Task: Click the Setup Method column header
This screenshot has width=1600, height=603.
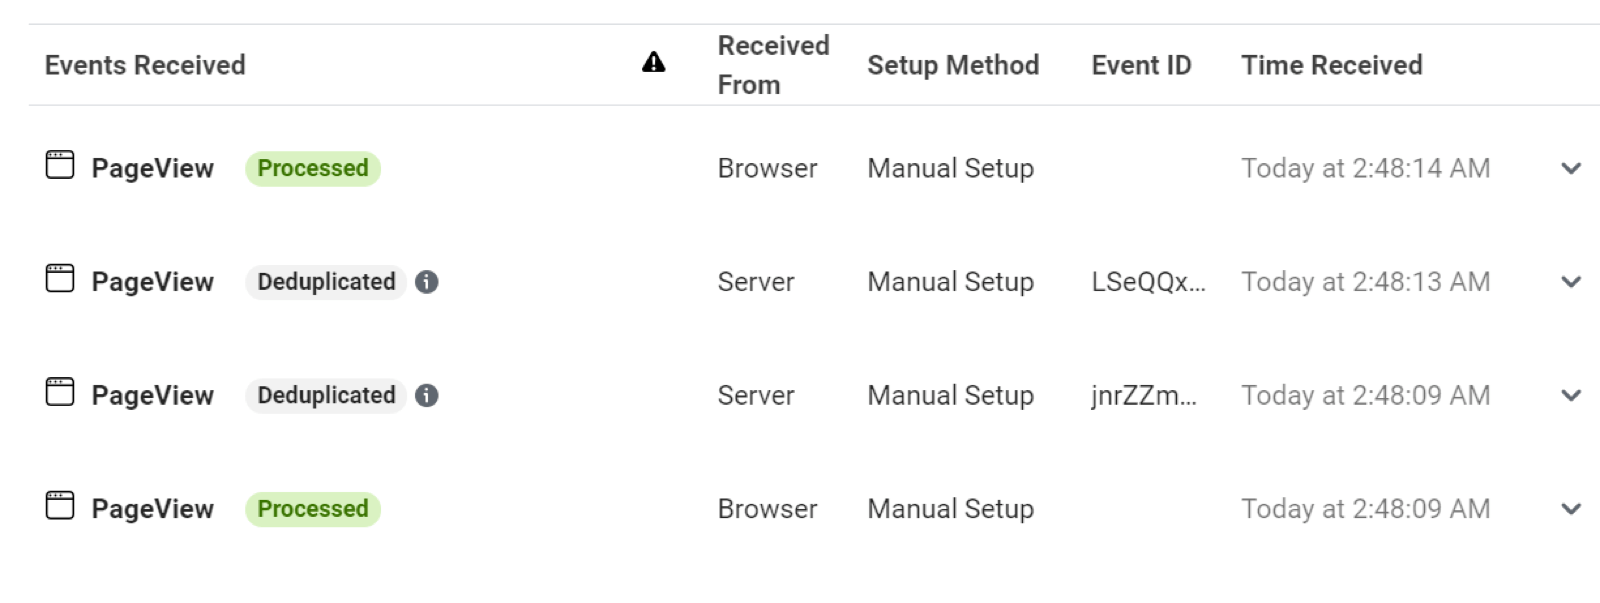Action: 953,65
